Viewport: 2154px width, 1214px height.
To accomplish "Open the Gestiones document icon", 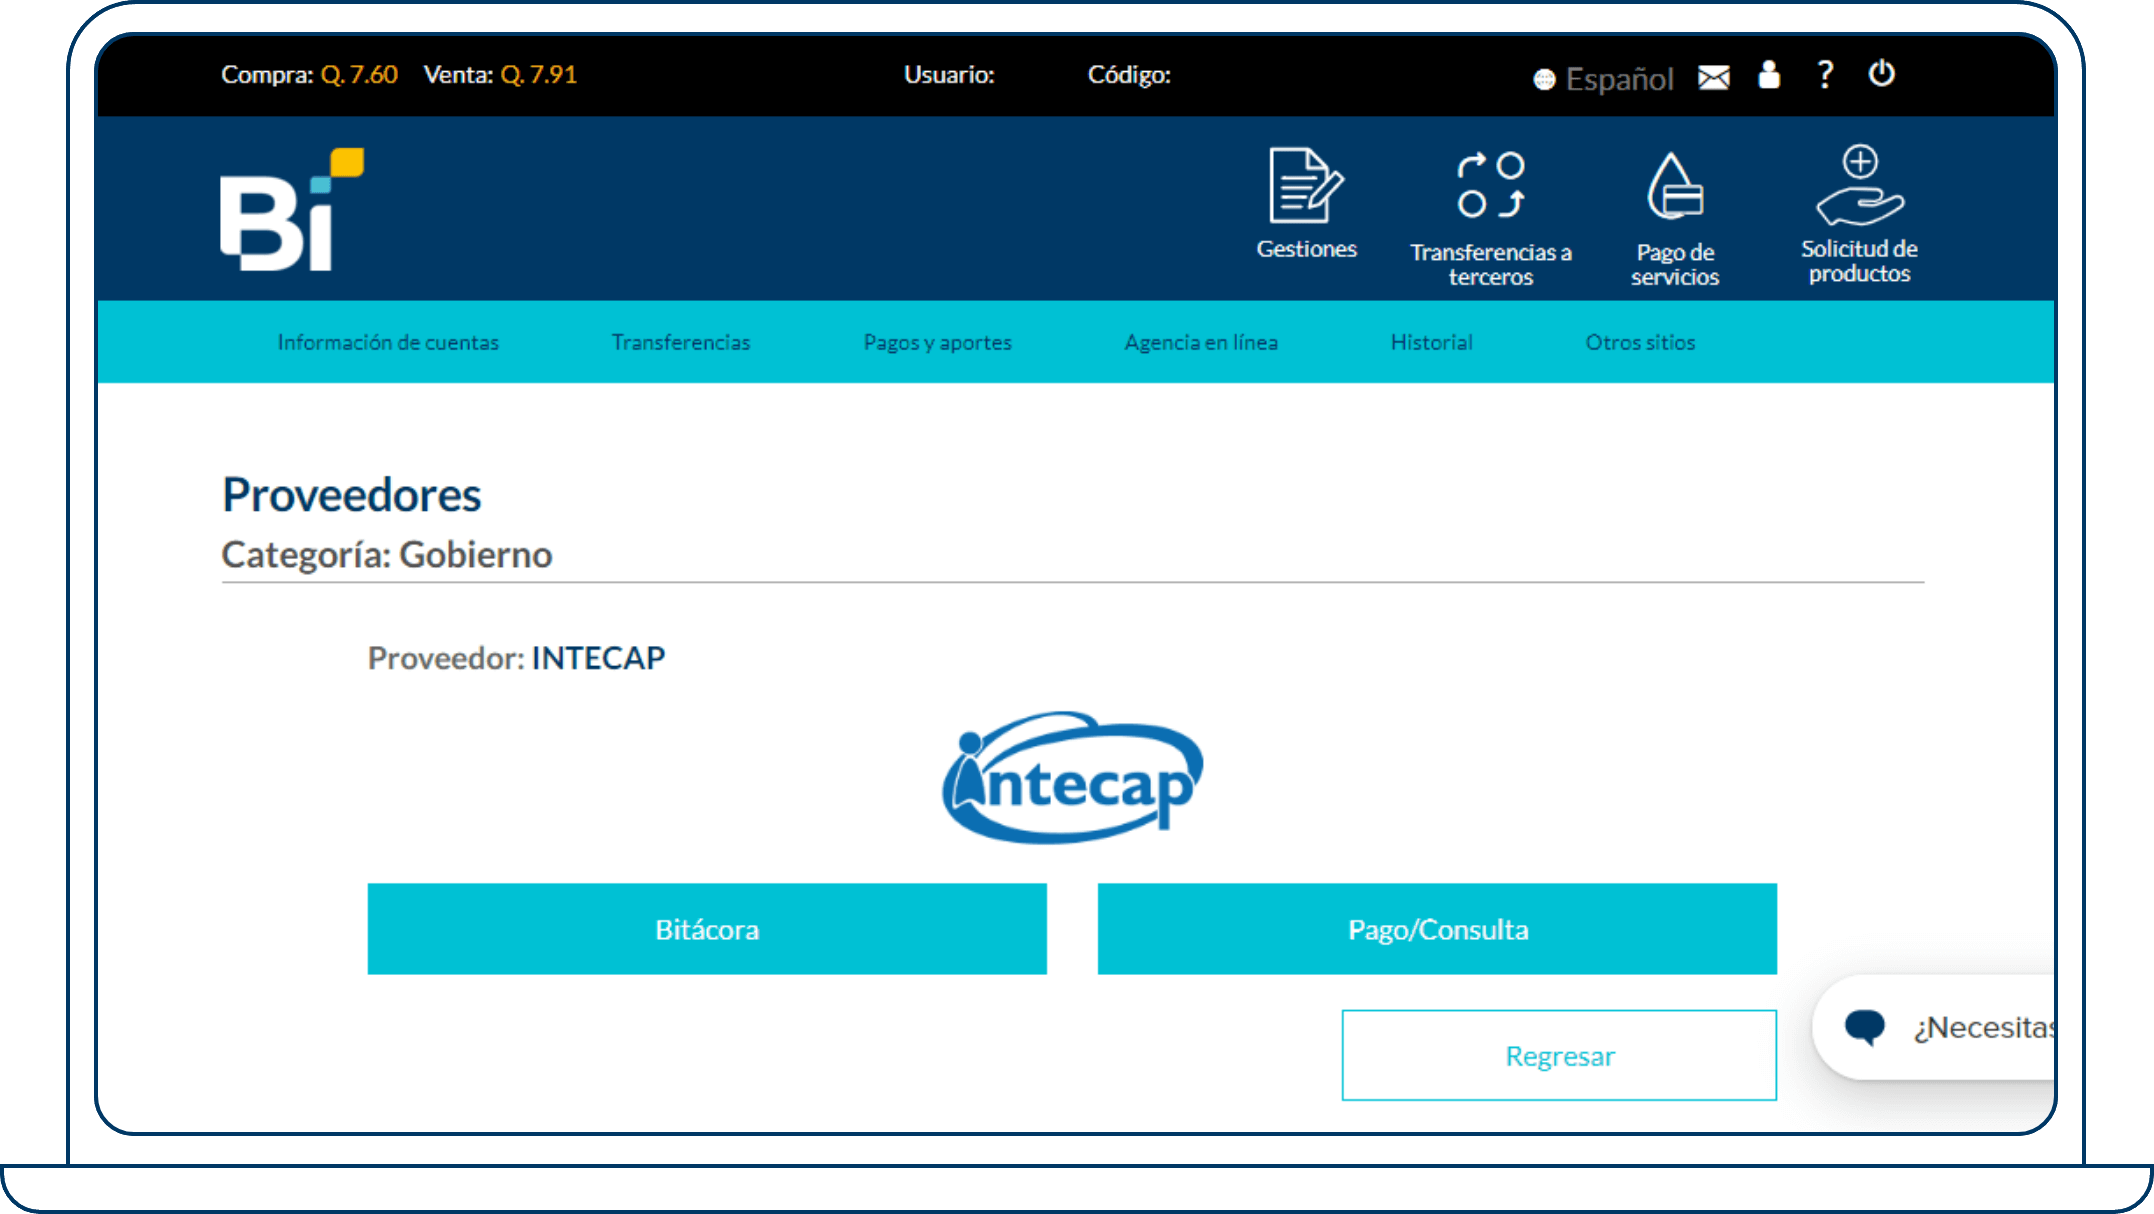I will pyautogui.click(x=1306, y=186).
